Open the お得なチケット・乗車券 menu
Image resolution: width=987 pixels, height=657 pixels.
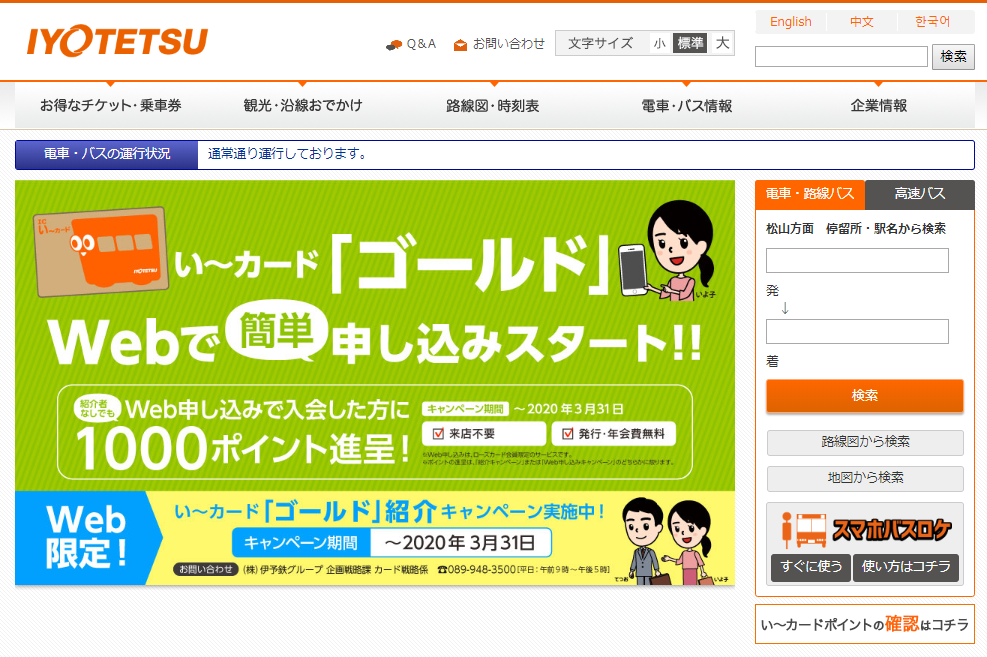click(111, 106)
